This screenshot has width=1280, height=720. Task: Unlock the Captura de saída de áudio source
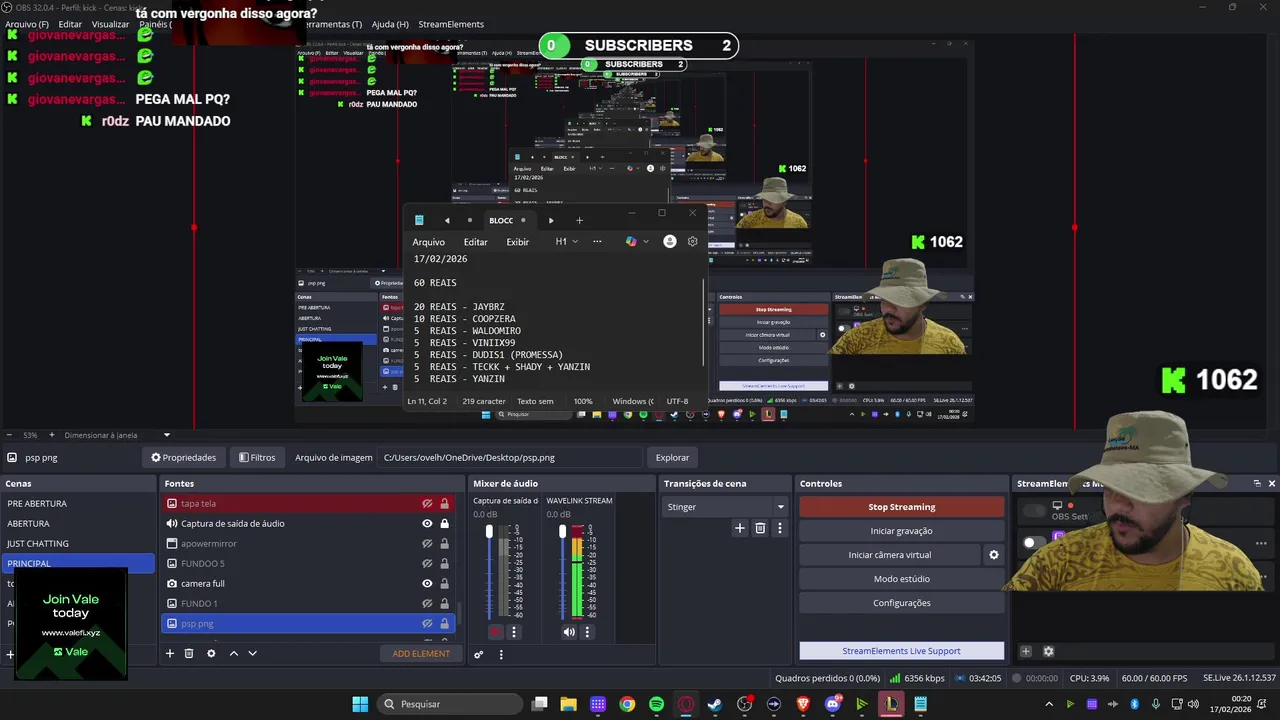[444, 523]
